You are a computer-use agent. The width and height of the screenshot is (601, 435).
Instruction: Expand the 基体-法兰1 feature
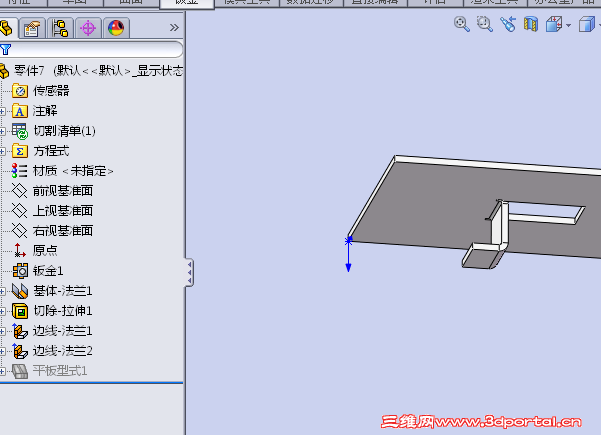click(2, 292)
